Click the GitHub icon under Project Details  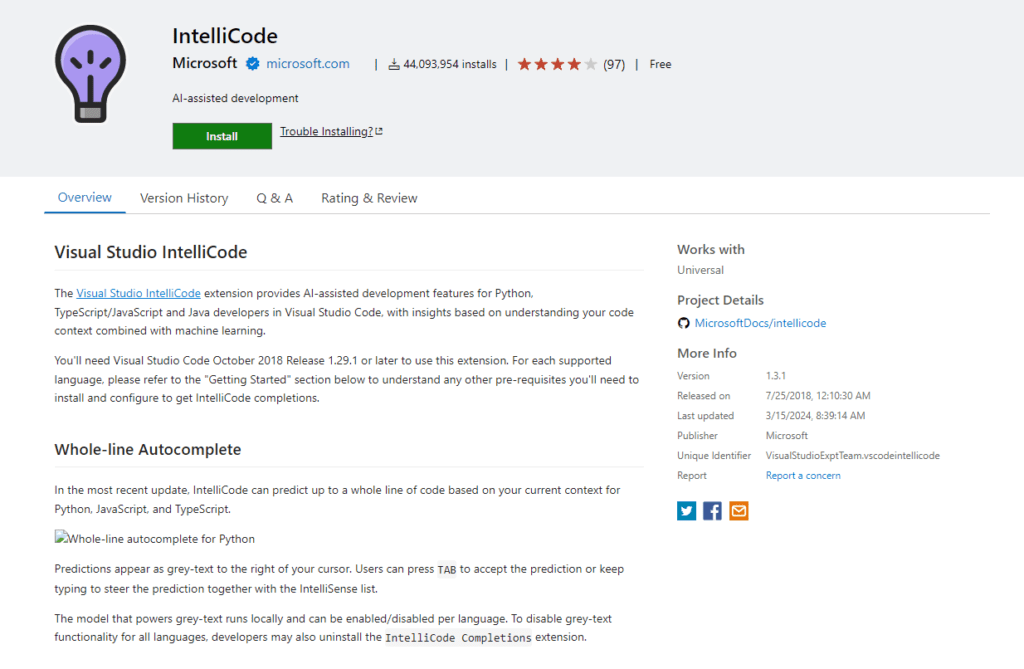click(x=684, y=323)
